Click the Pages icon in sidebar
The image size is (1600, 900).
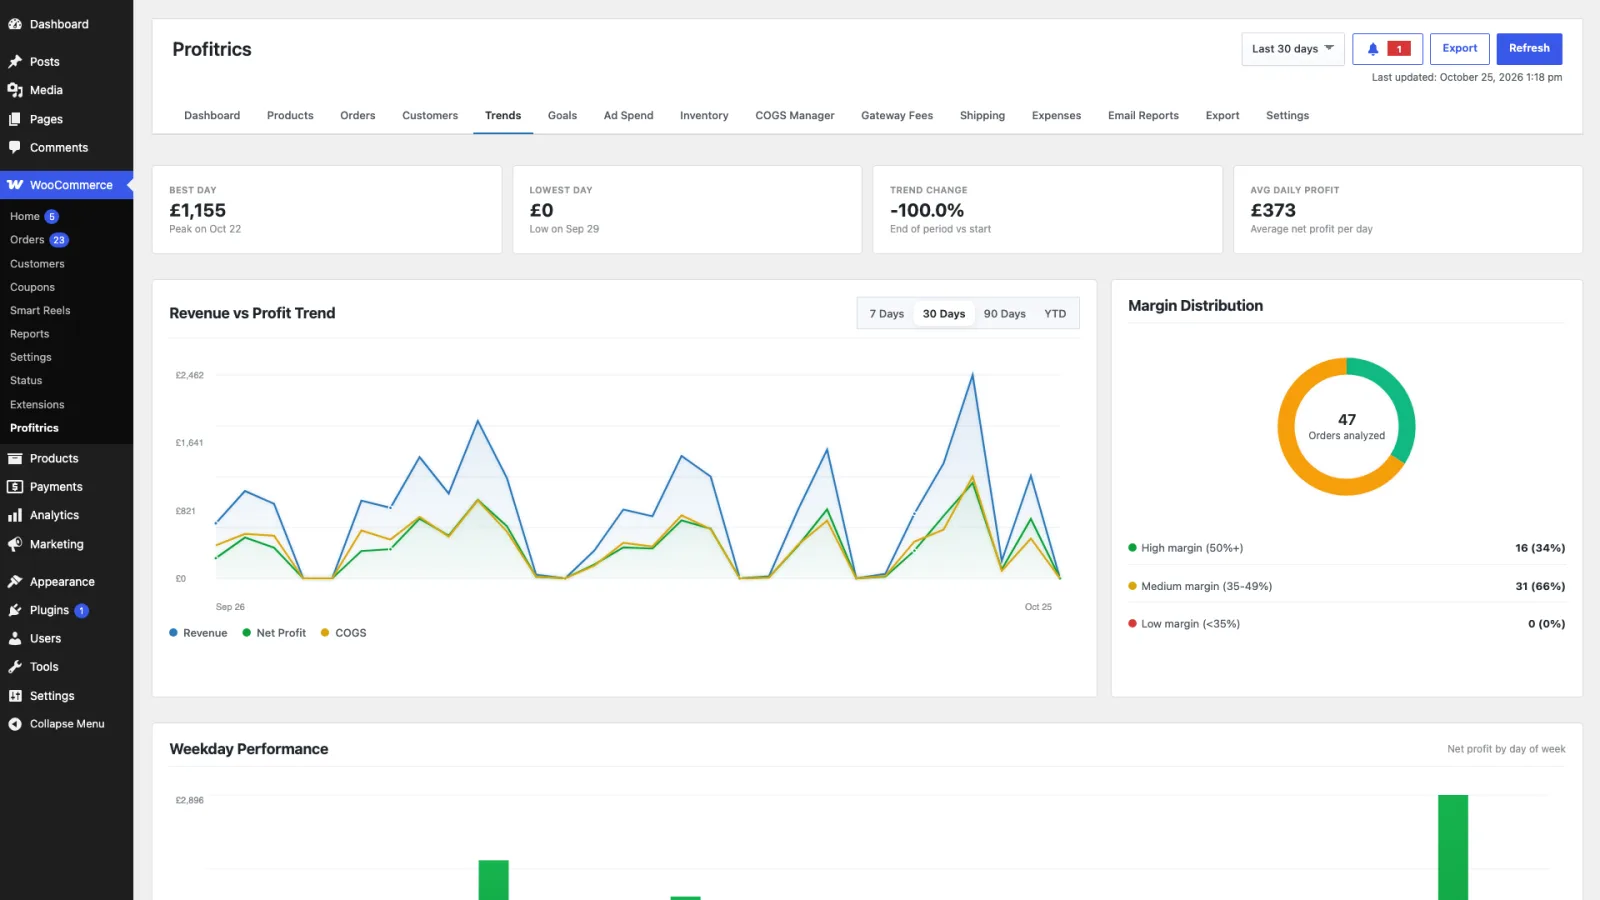(15, 119)
